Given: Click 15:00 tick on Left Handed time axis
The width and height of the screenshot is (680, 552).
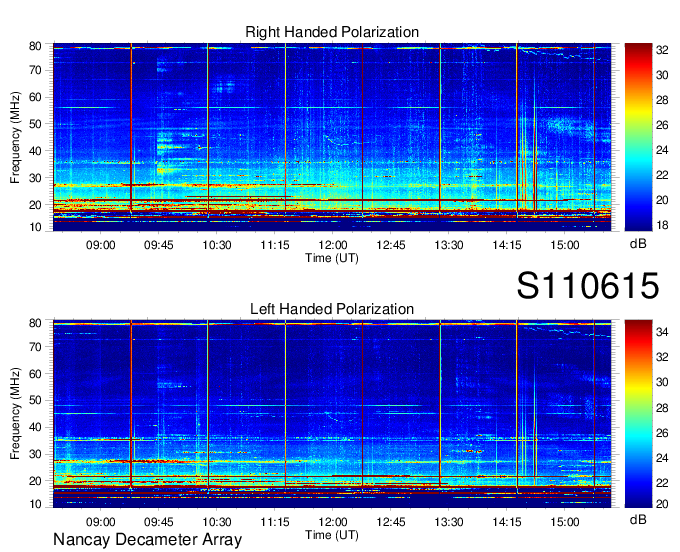Looking at the screenshot, I should pos(565,522).
